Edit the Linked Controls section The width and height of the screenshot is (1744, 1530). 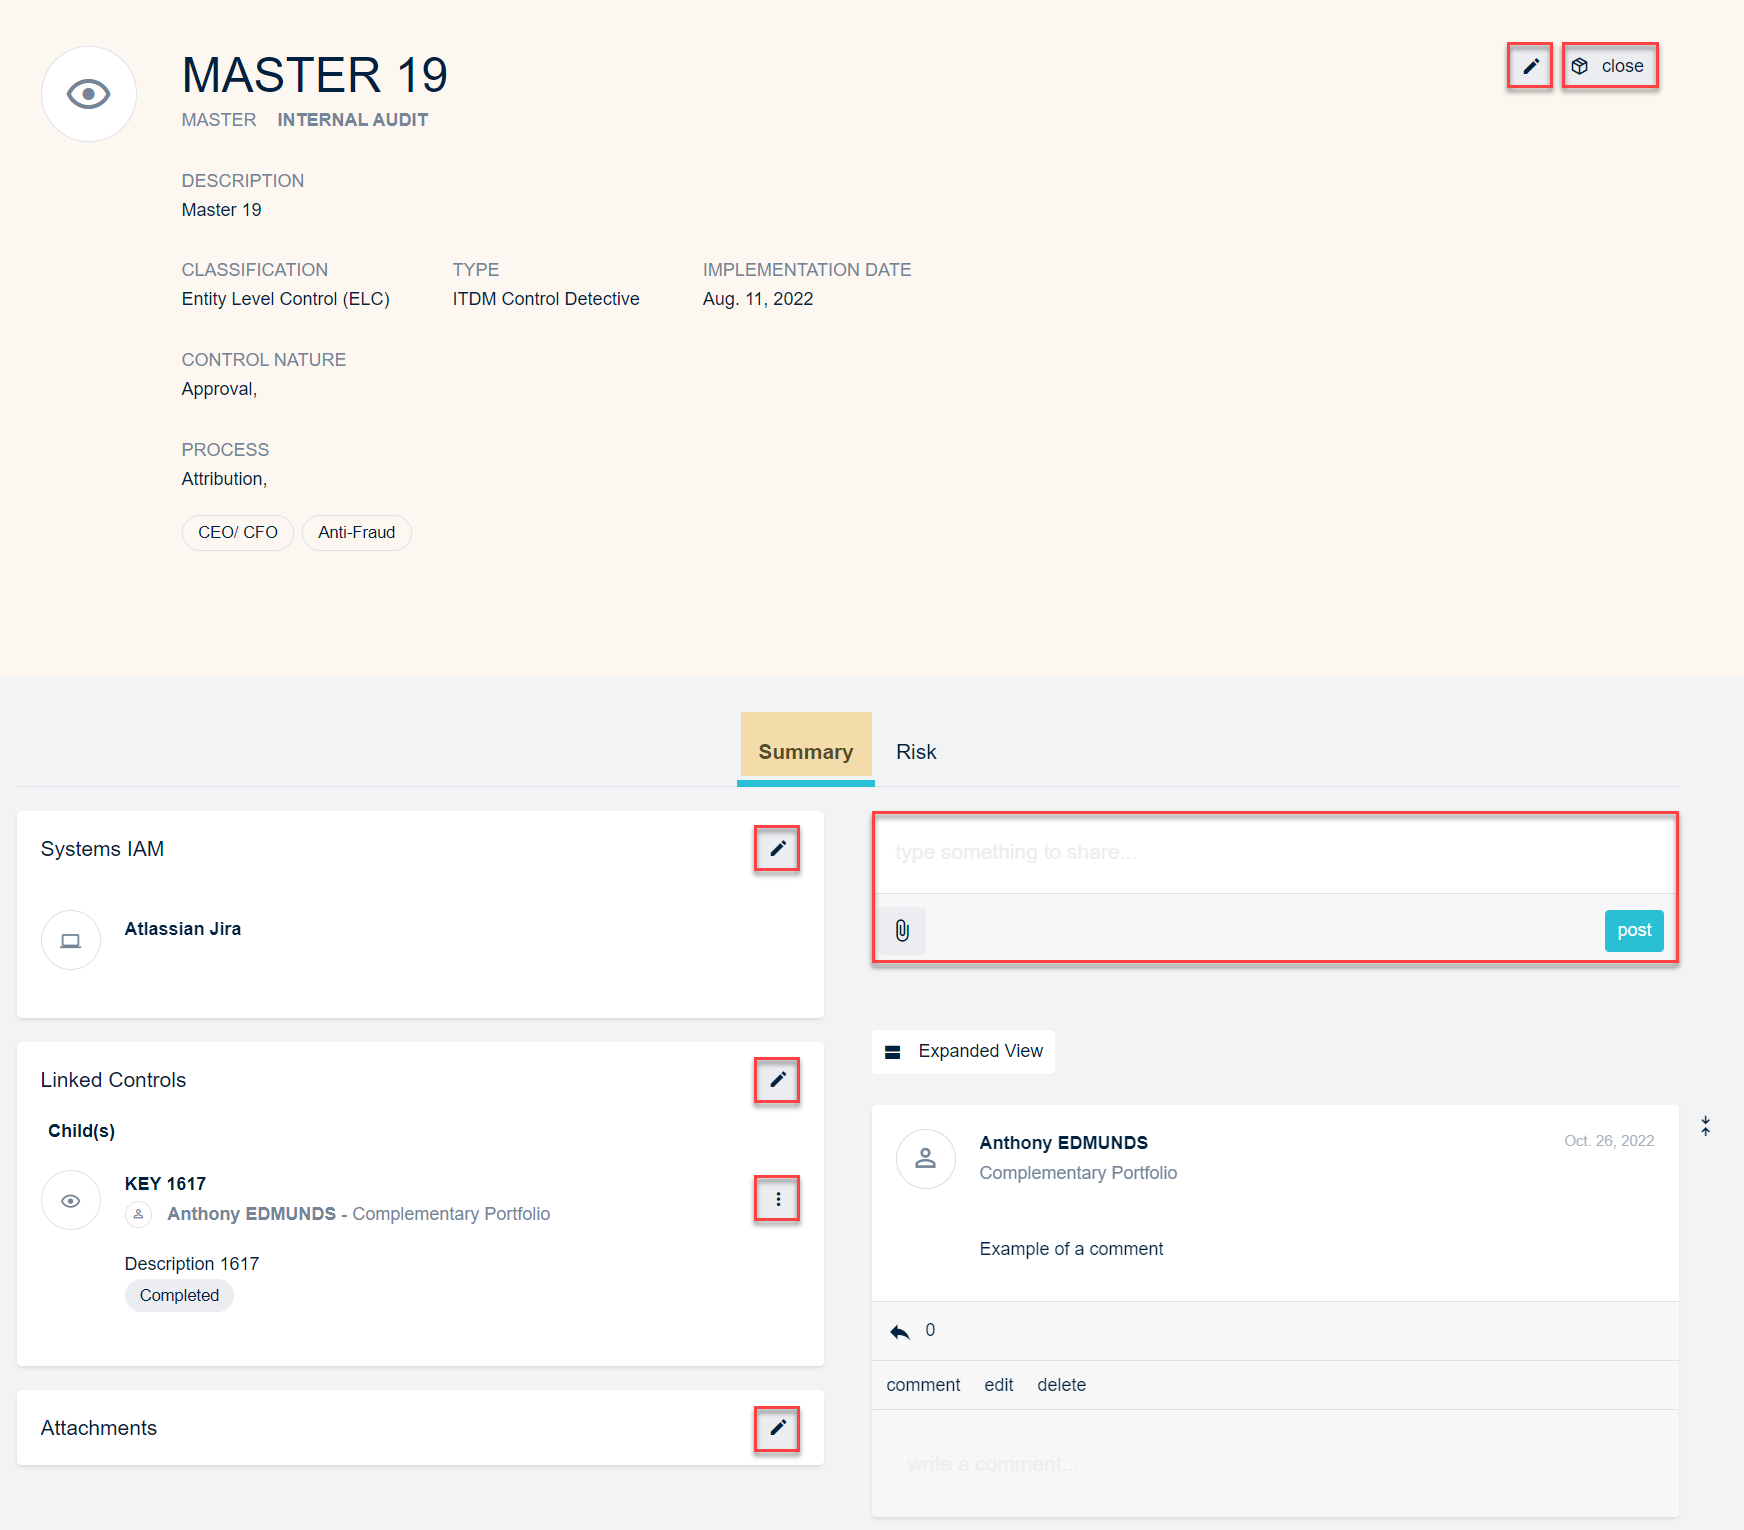(x=777, y=1080)
